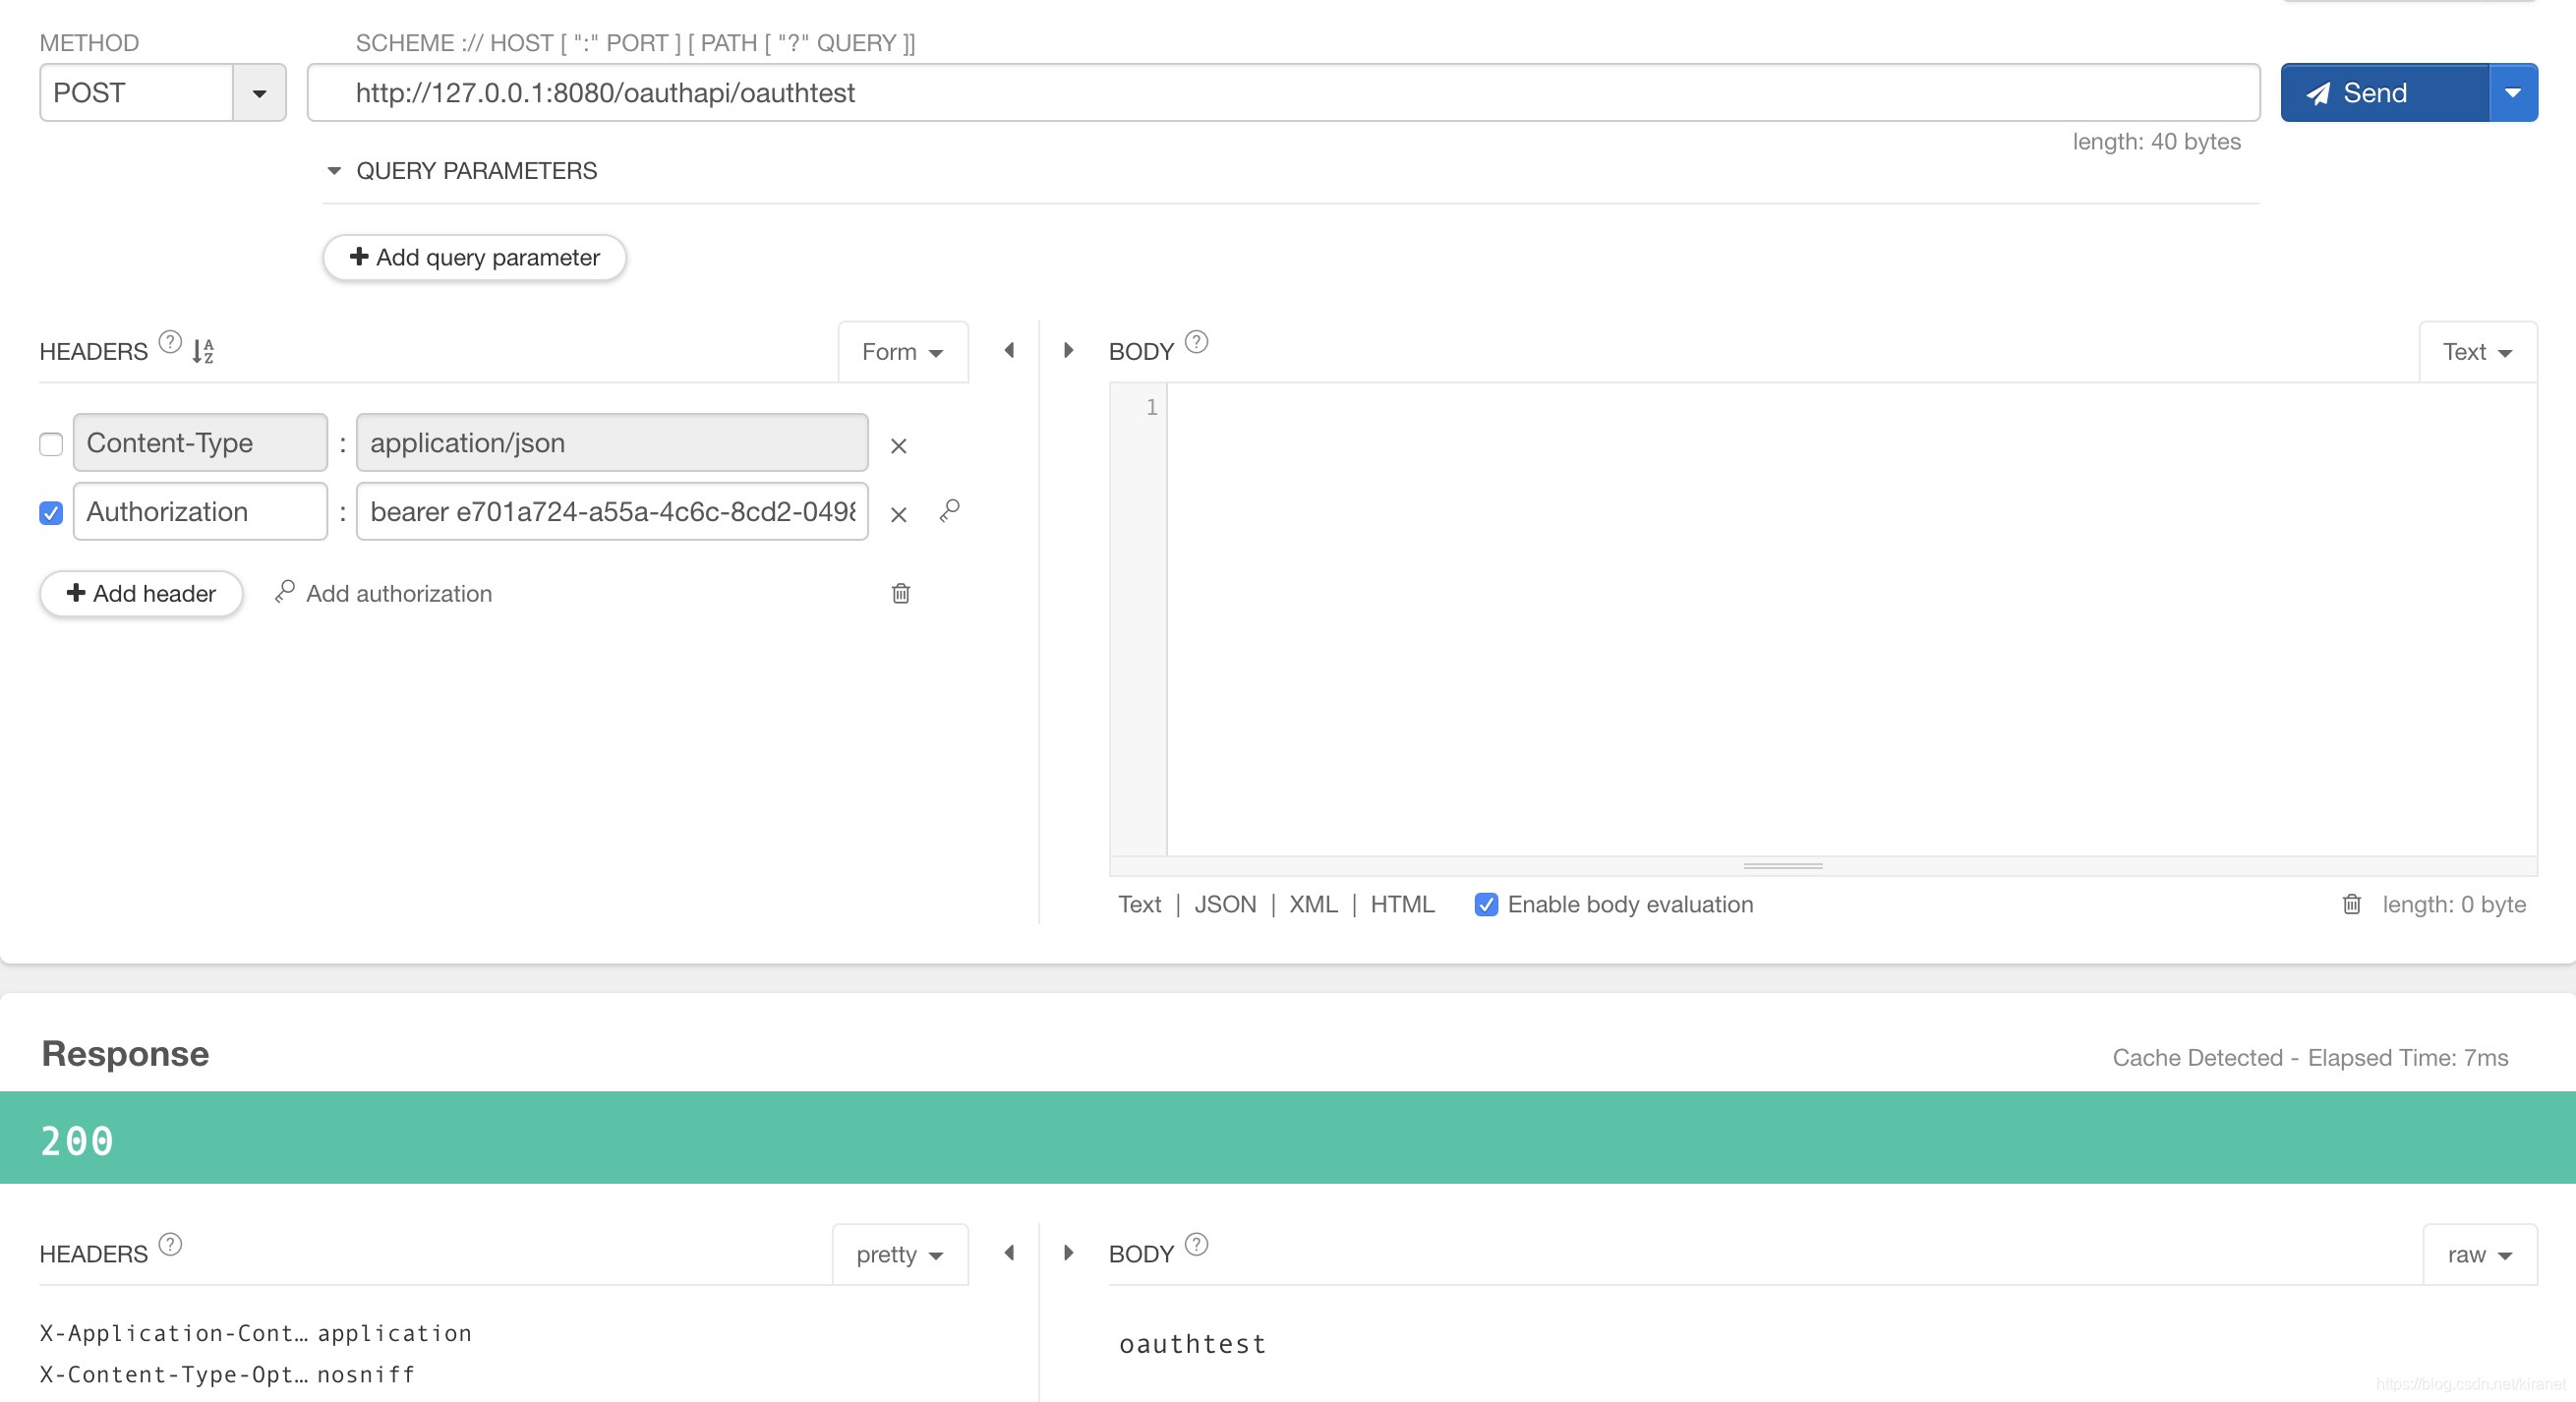Switch body format to JSON
Image resolution: width=2576 pixels, height=1402 pixels.
[1224, 904]
